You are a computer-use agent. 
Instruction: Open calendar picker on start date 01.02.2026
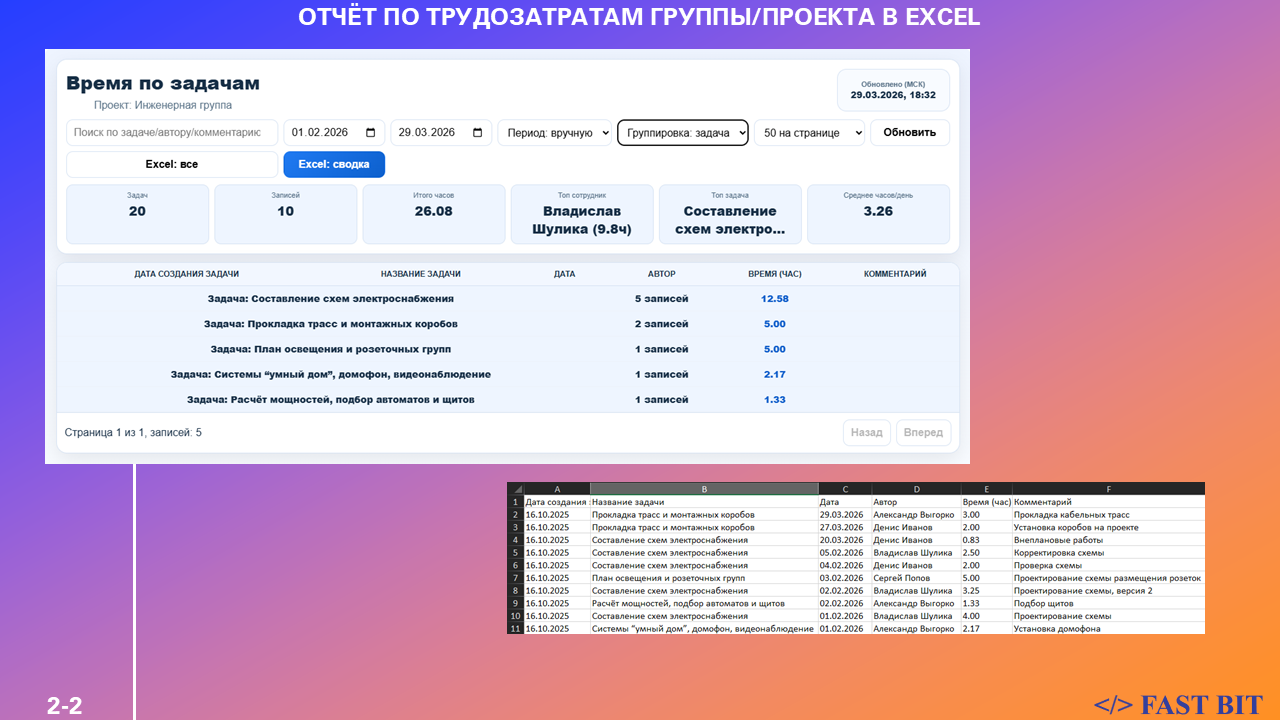coord(371,133)
